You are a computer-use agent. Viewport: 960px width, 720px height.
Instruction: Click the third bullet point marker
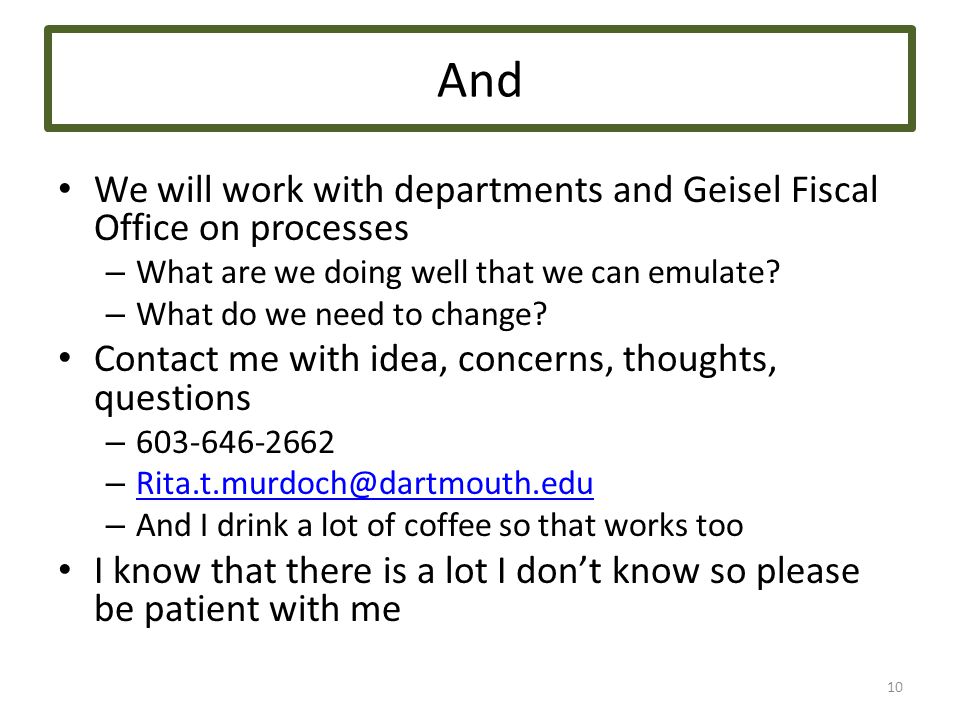66,570
